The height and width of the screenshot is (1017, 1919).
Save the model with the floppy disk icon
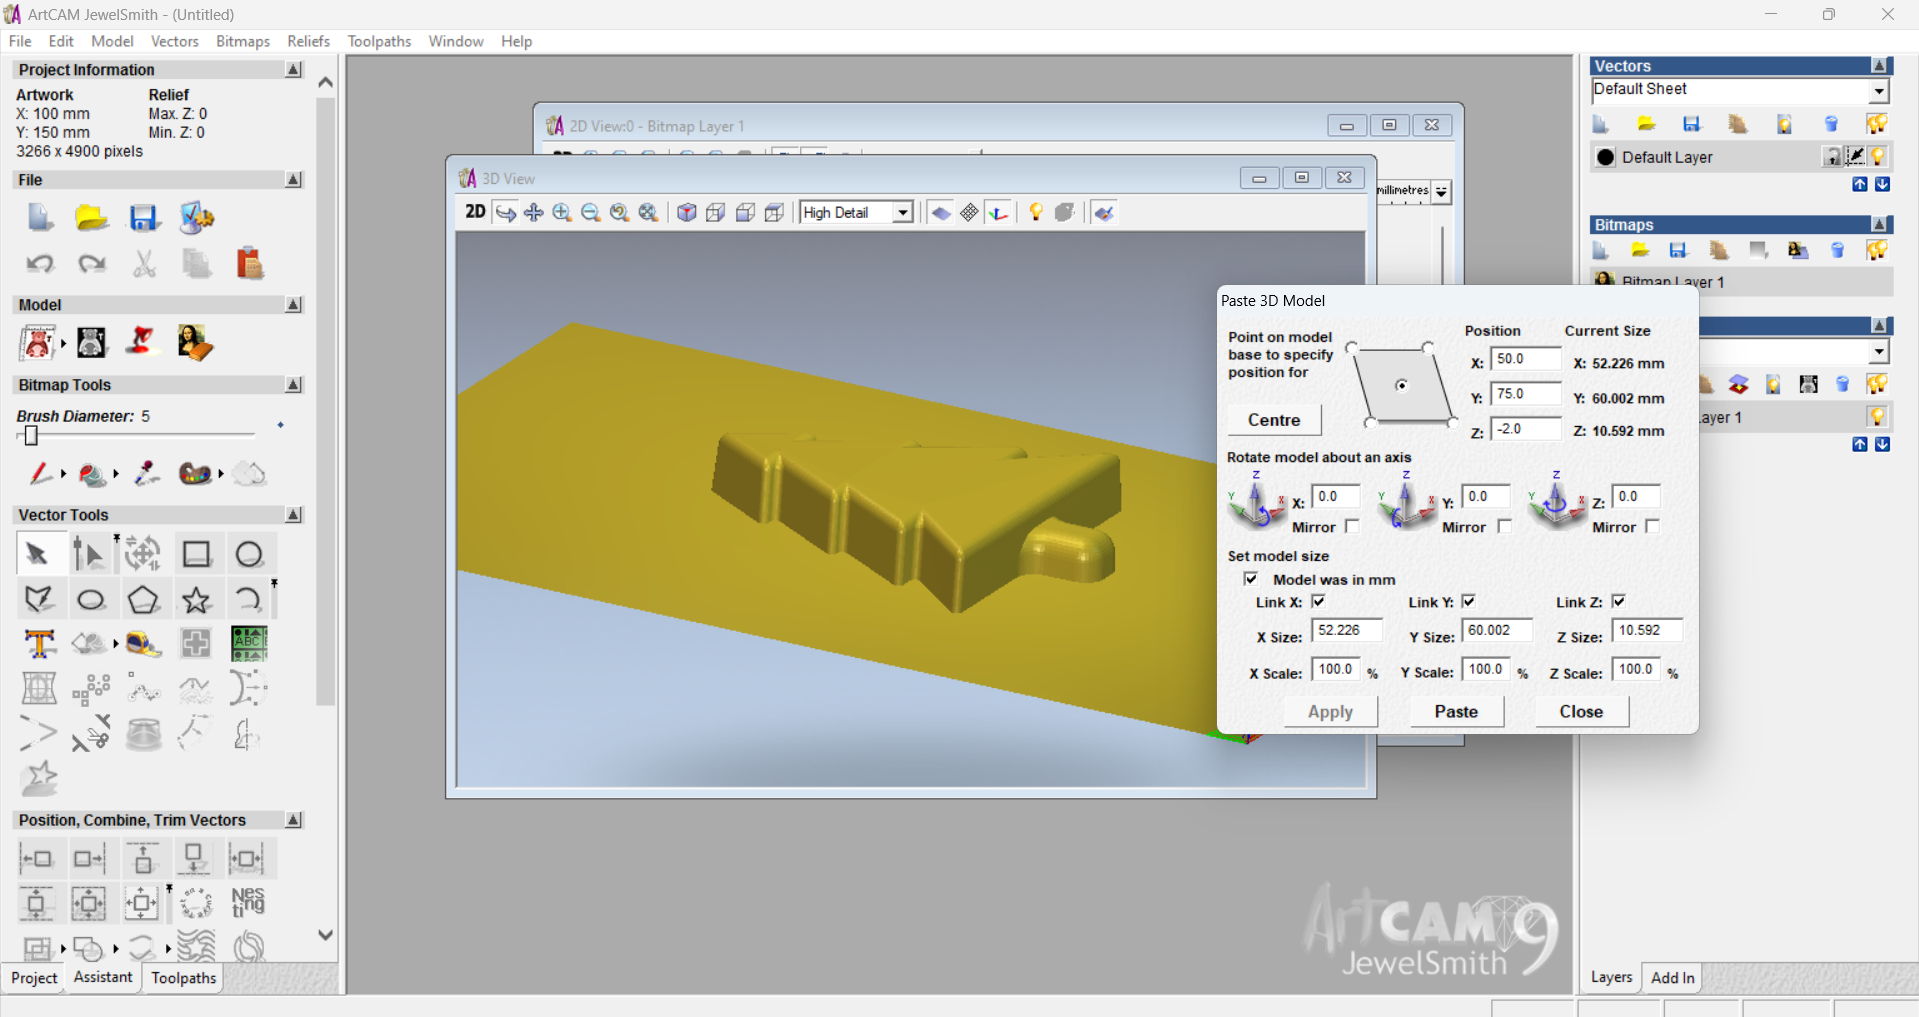(144, 217)
